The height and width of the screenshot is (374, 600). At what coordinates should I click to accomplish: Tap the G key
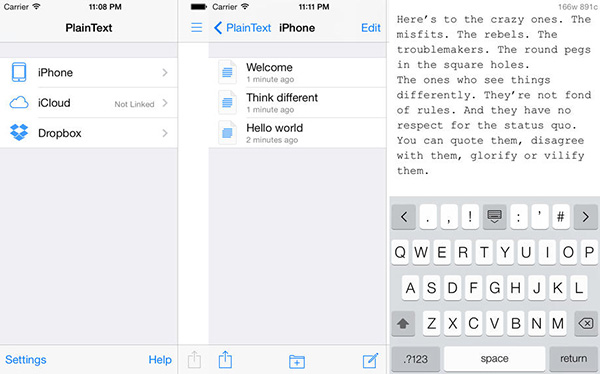click(495, 288)
